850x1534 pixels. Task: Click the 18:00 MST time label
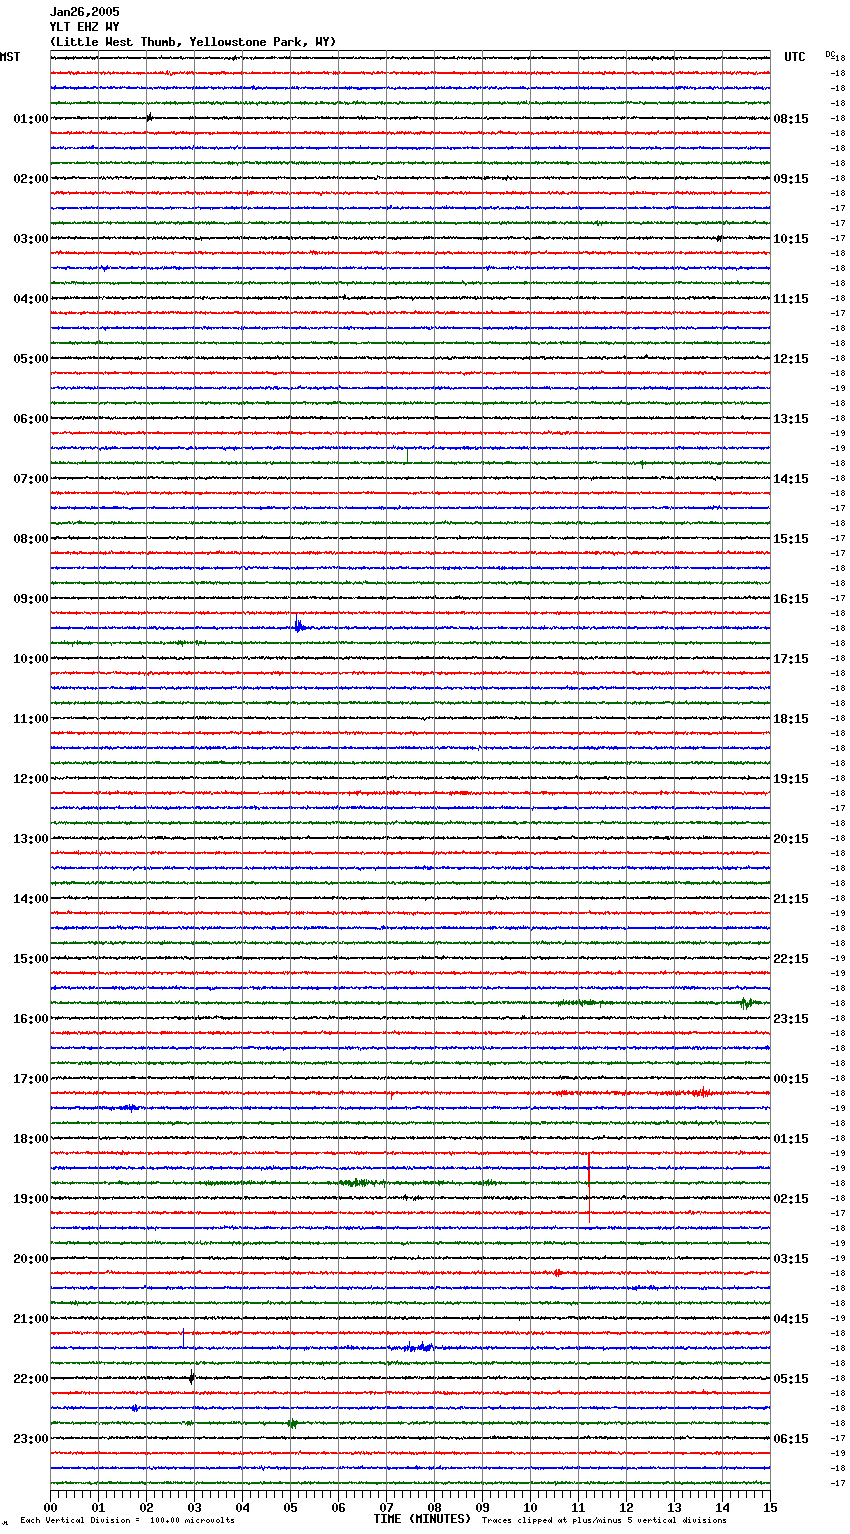31,1139
